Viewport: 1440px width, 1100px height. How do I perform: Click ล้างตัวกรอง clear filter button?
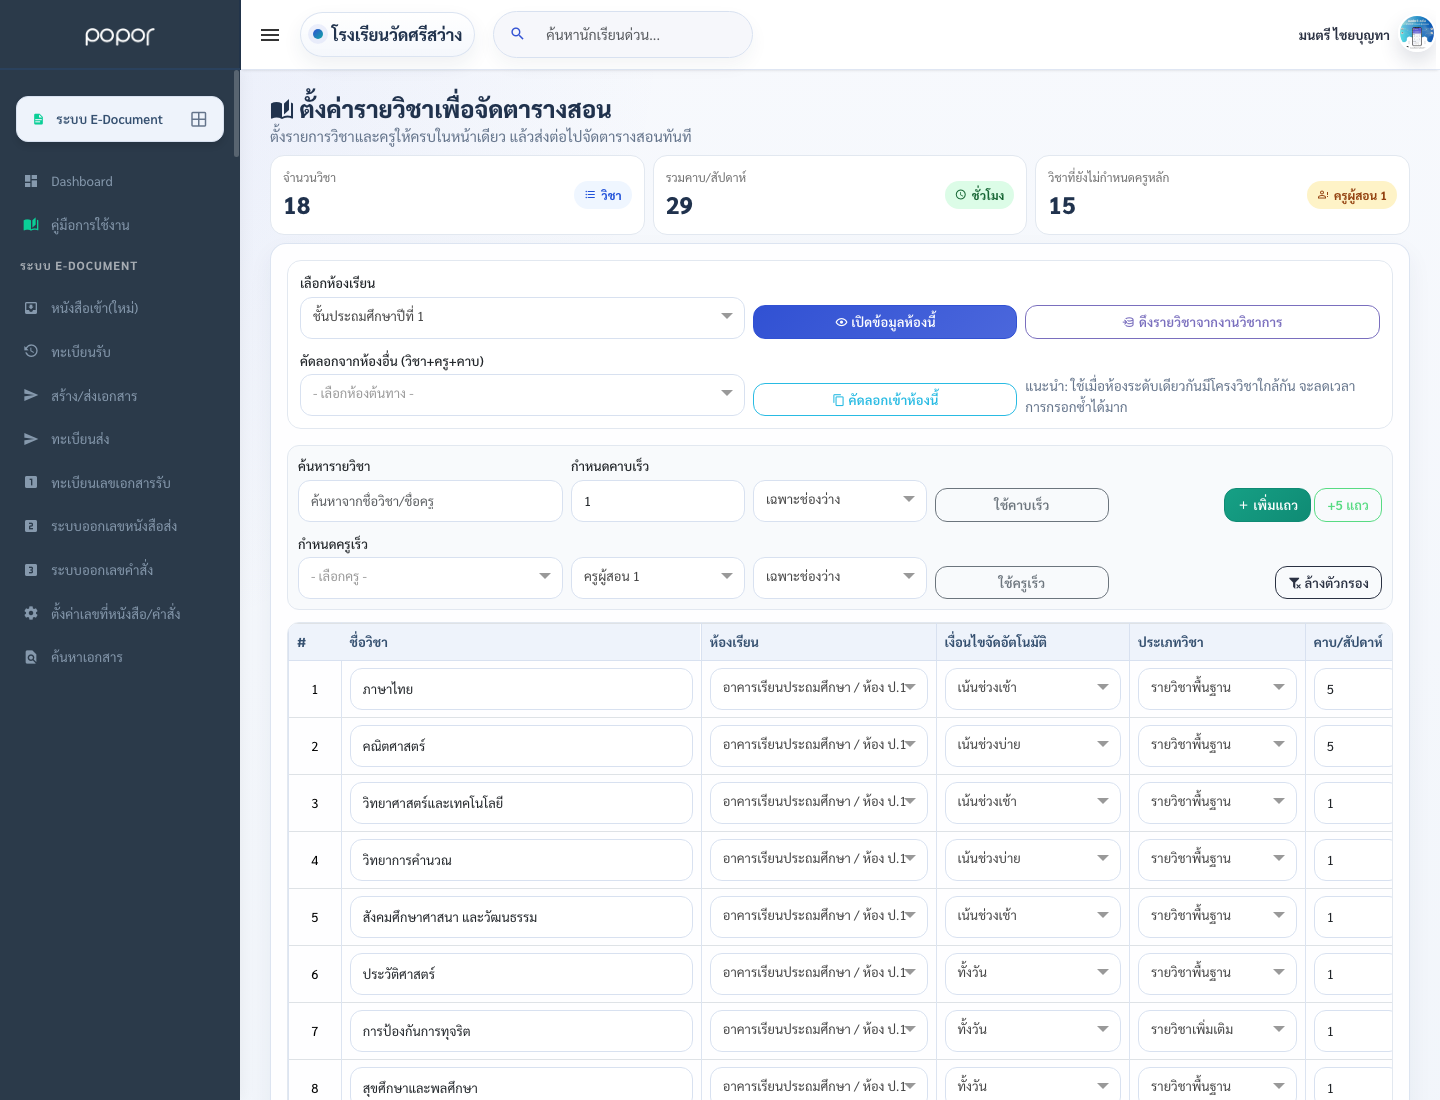tap(1328, 583)
